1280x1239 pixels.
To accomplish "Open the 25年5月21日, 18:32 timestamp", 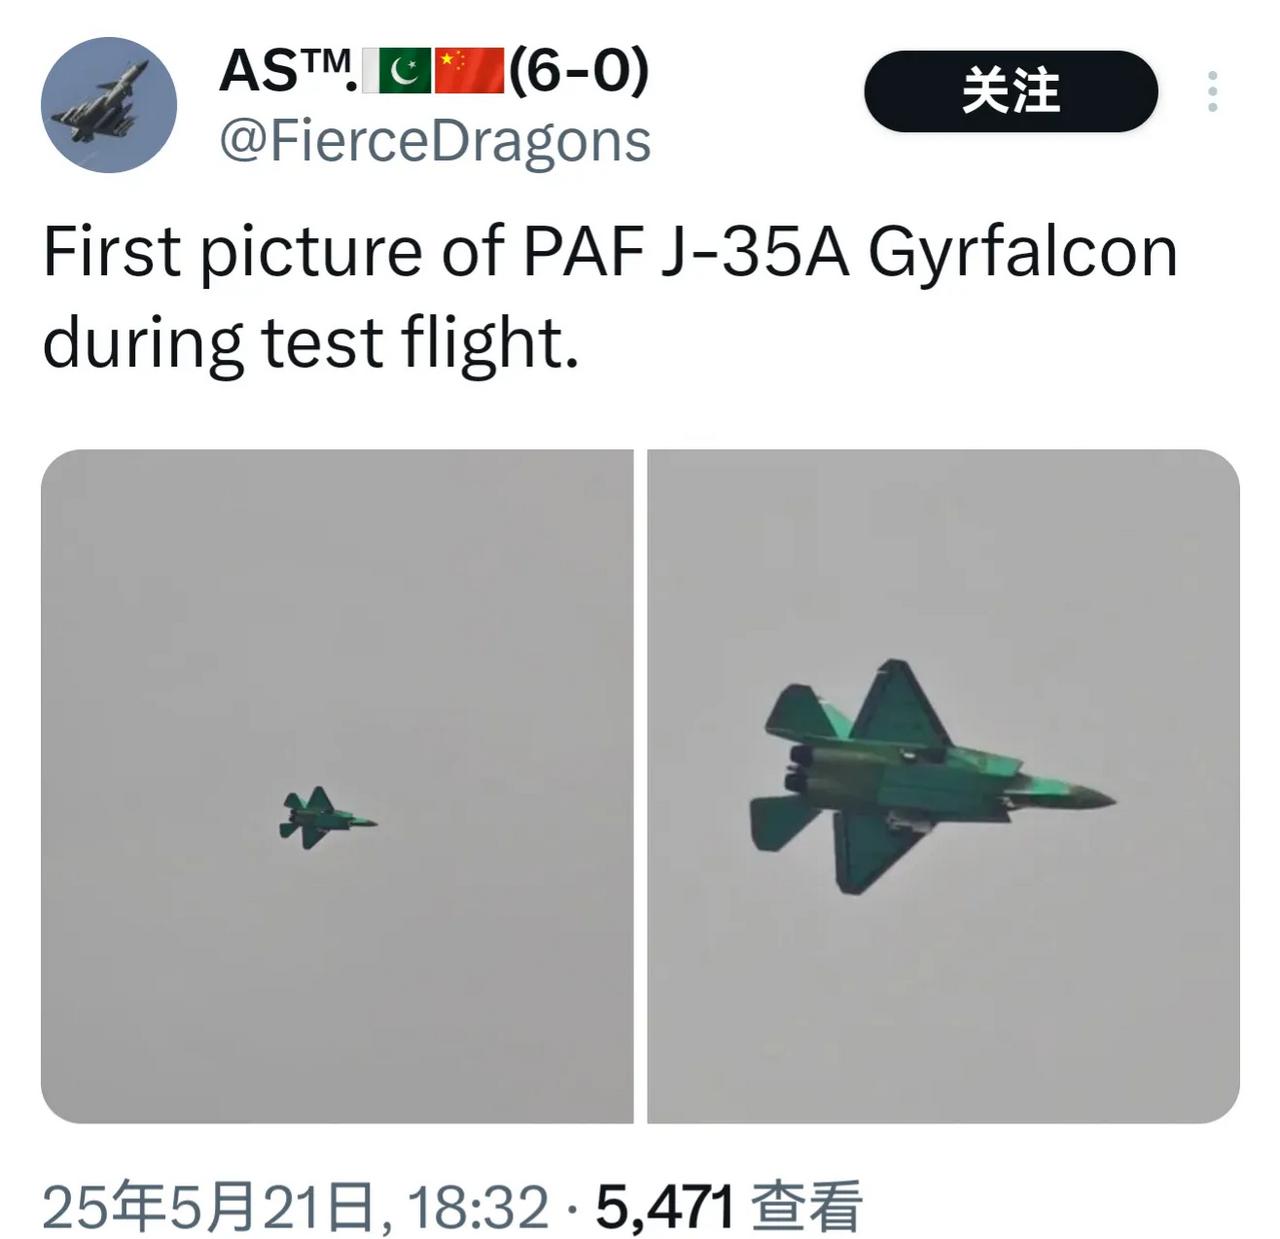I will click(296, 1206).
